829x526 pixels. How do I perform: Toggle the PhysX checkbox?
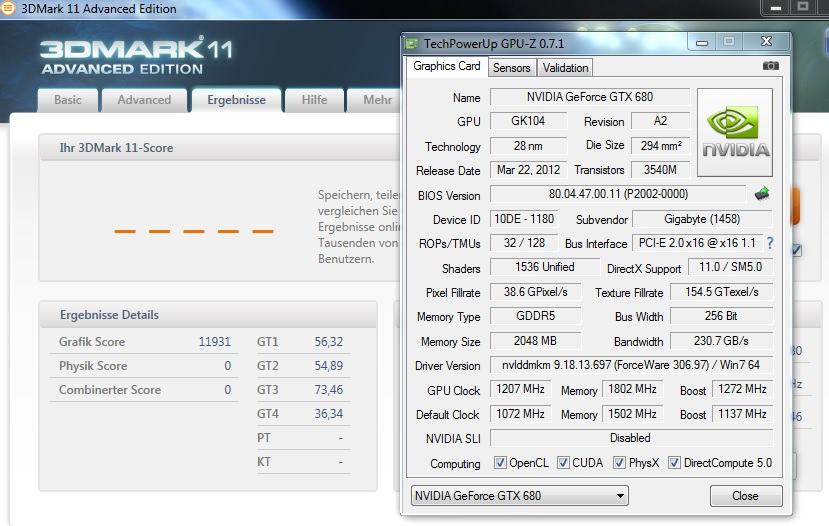coord(619,463)
